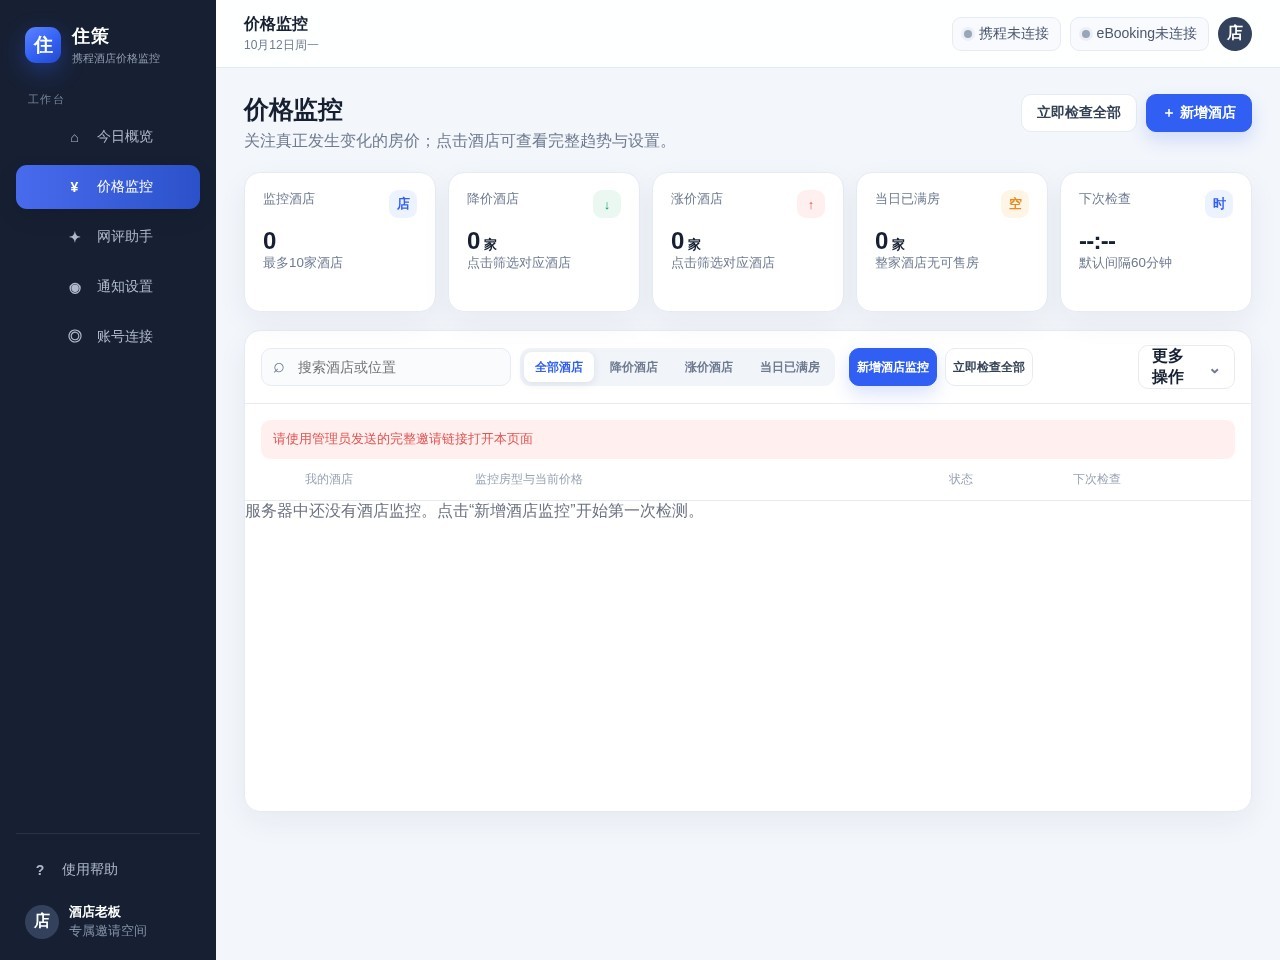
Task: Click the blue 新增酒店监控 button
Action: 893,367
